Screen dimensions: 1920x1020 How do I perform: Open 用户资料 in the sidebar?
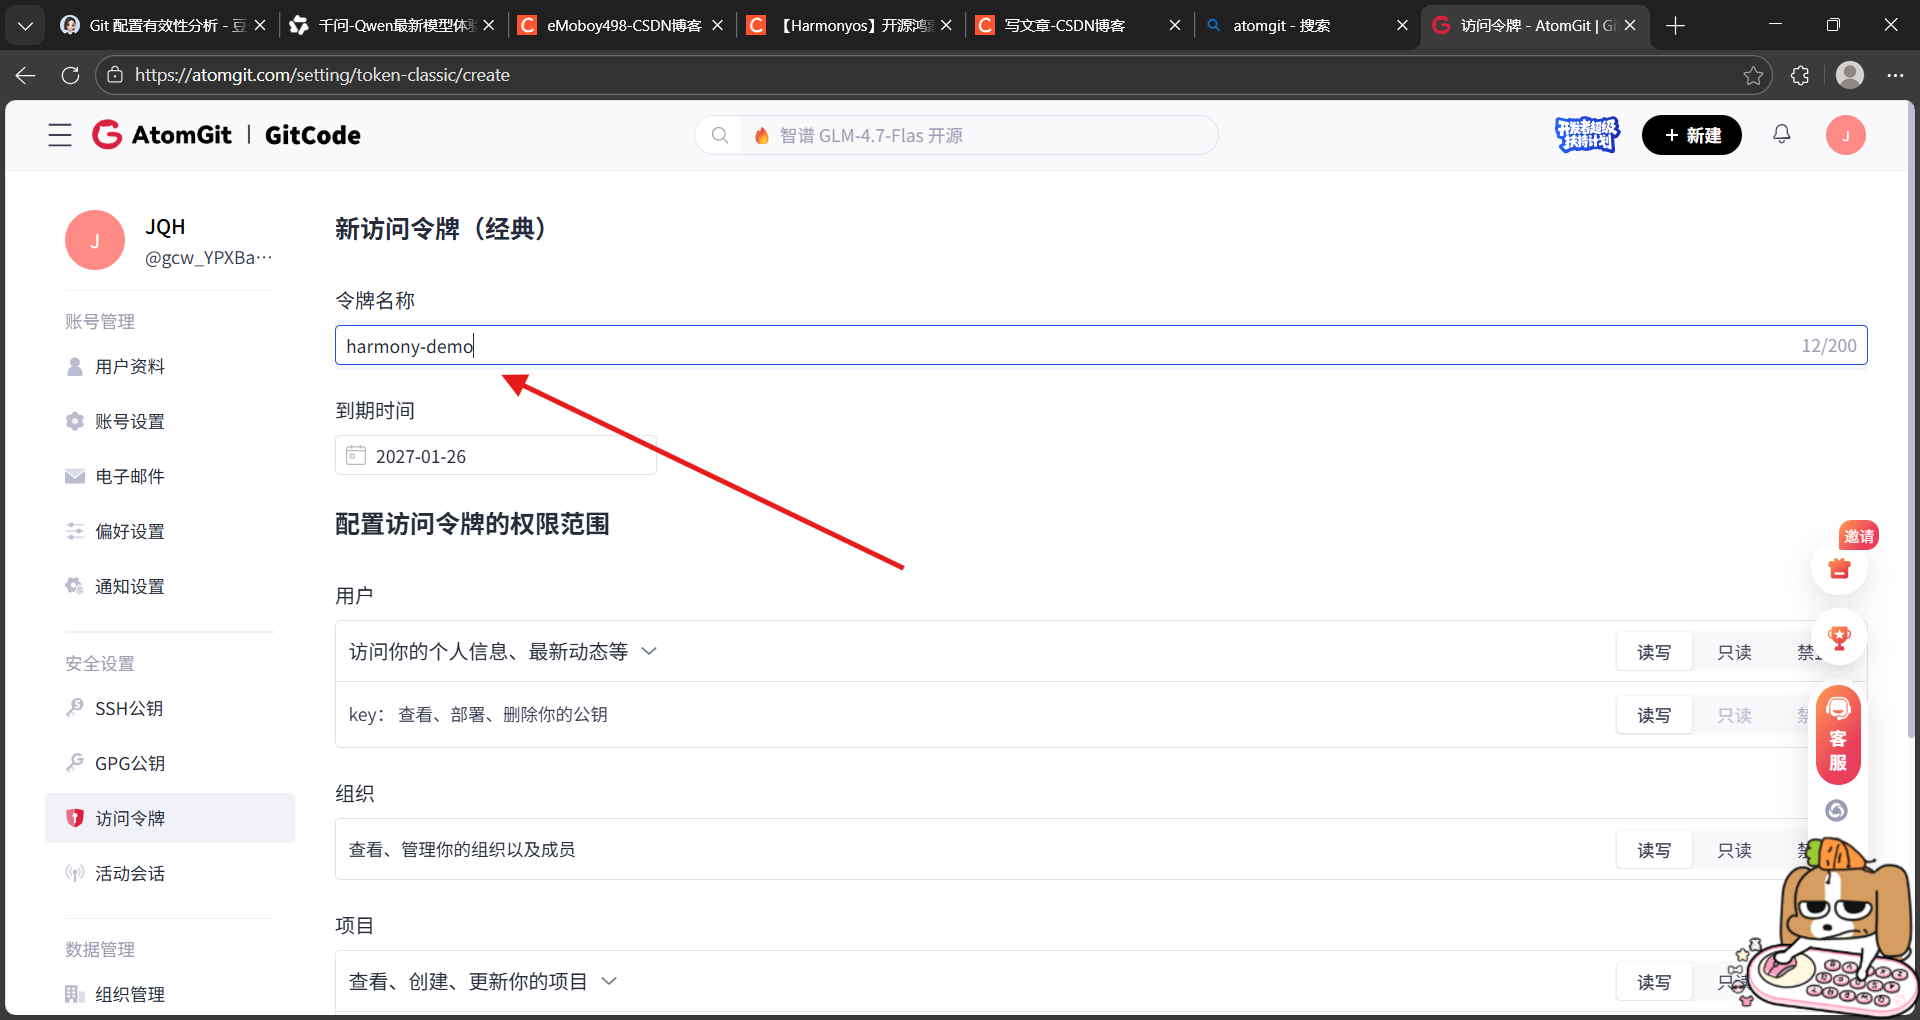128,366
